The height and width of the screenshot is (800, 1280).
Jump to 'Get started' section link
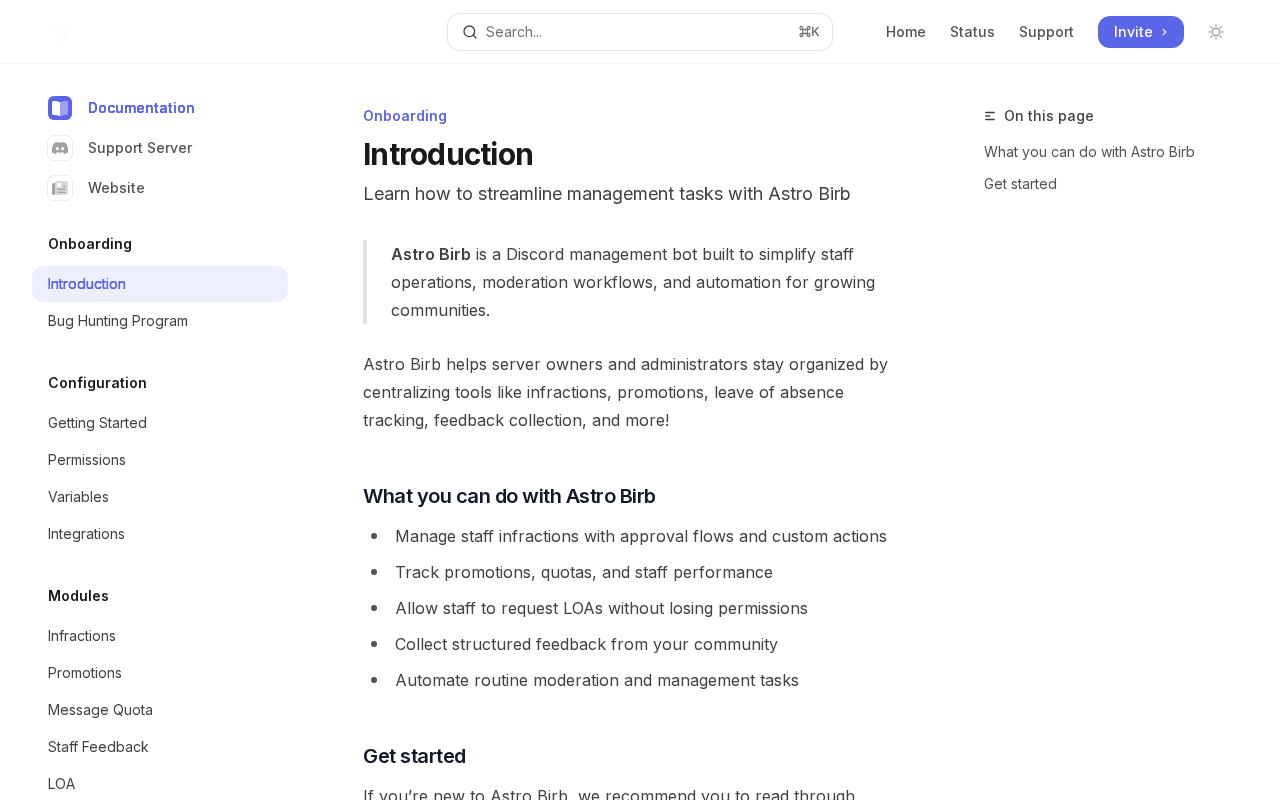click(1020, 184)
